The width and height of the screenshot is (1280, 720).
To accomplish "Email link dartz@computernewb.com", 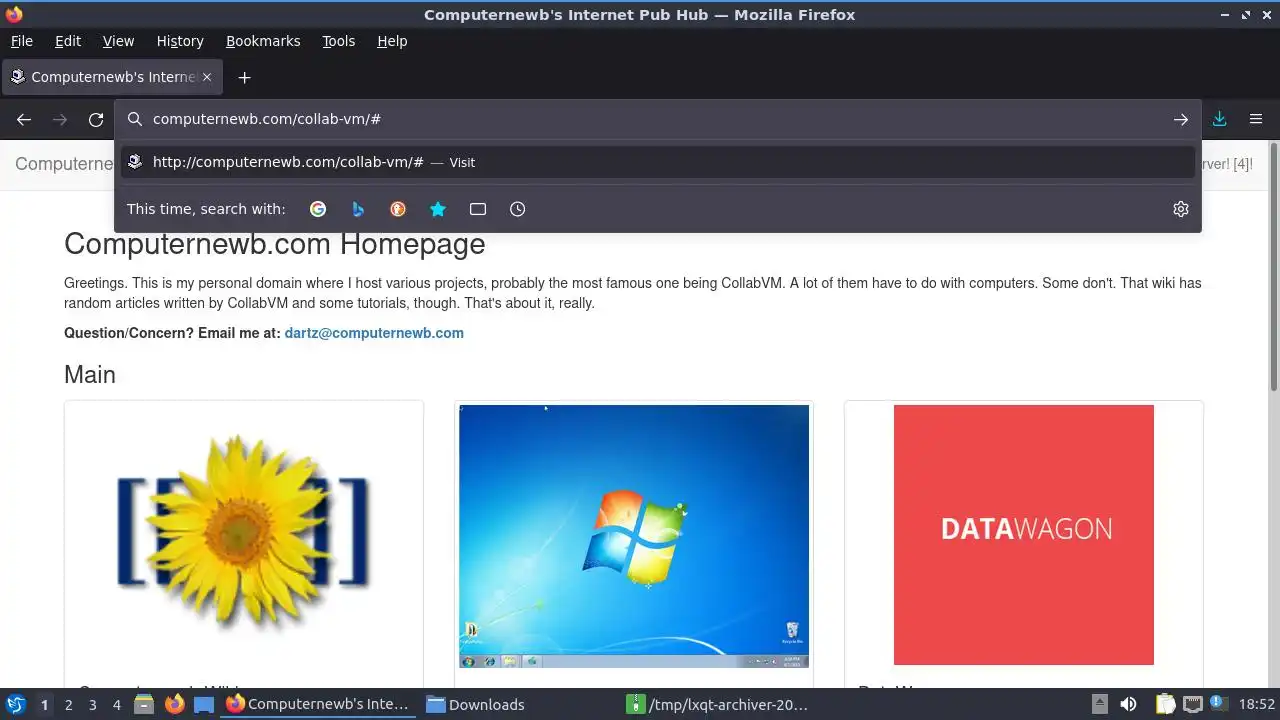I will [374, 333].
